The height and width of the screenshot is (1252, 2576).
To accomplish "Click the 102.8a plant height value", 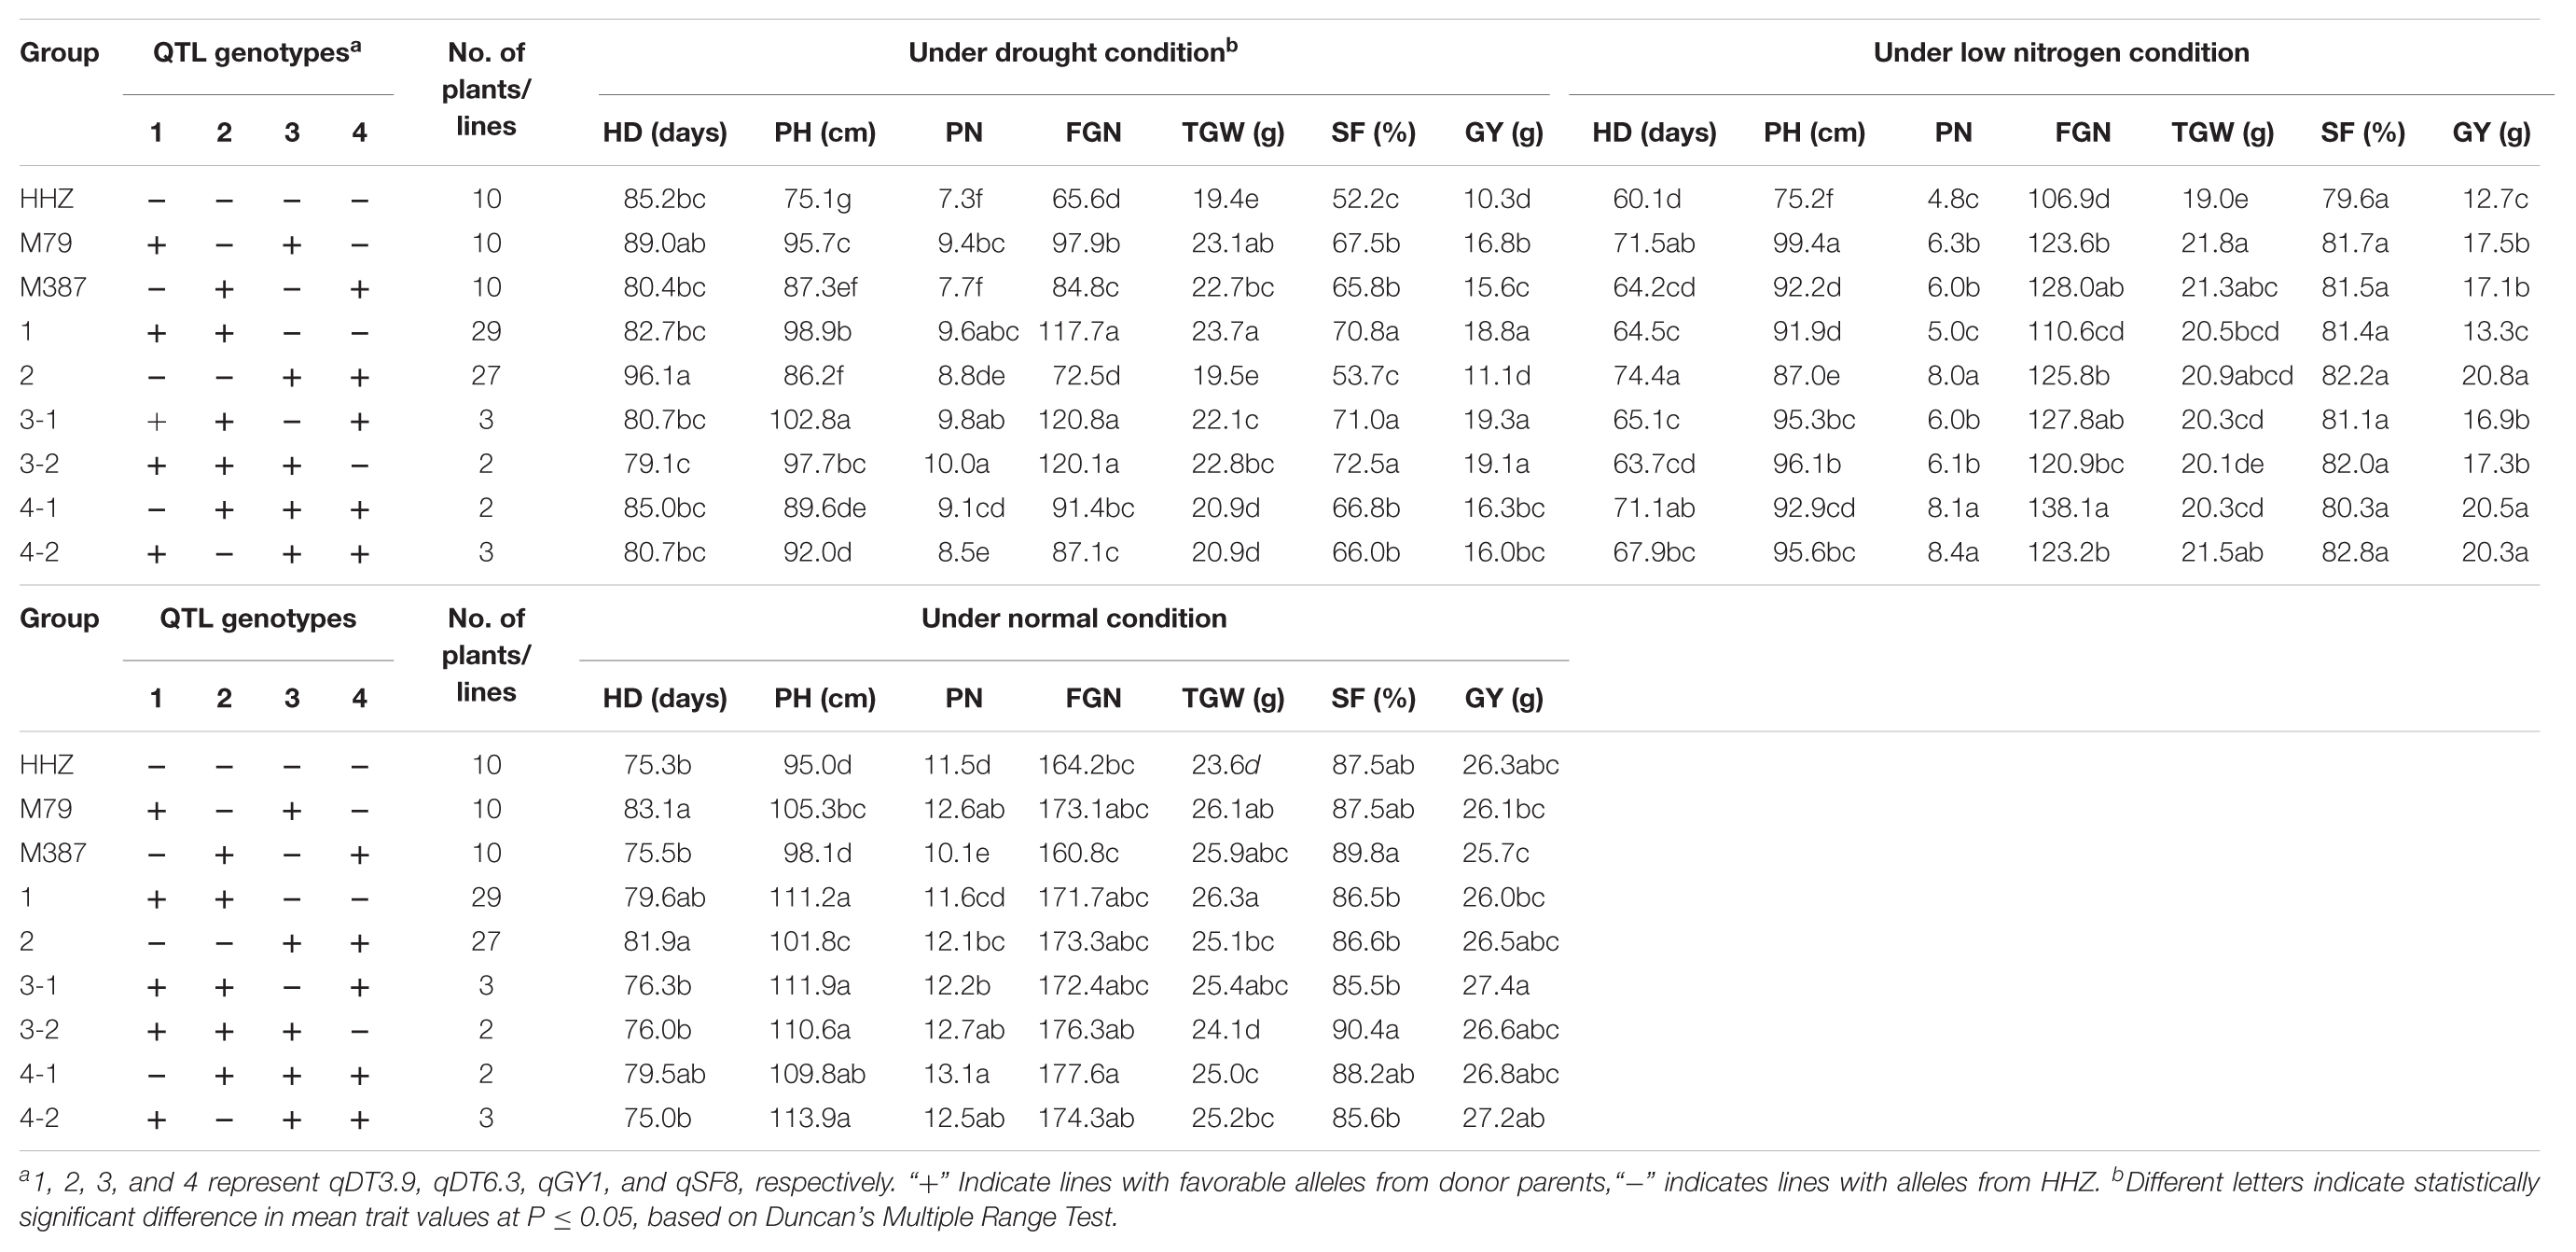I will pyautogui.click(x=809, y=420).
